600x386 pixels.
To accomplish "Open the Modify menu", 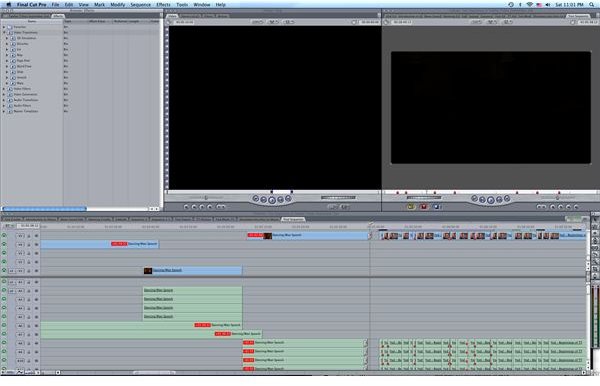I will pyautogui.click(x=117, y=5).
